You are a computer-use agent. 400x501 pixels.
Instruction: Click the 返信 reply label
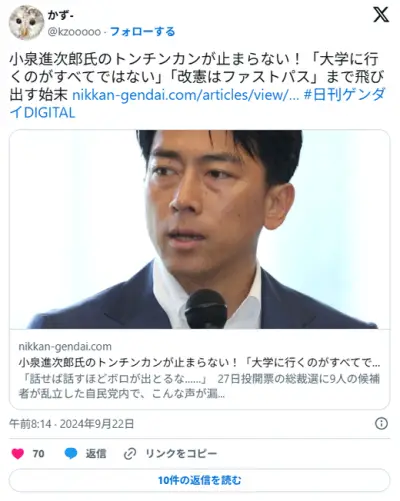96,454
